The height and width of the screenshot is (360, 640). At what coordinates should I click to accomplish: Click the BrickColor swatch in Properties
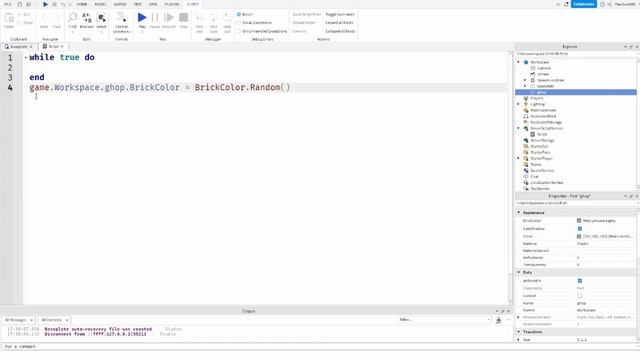coord(579,220)
